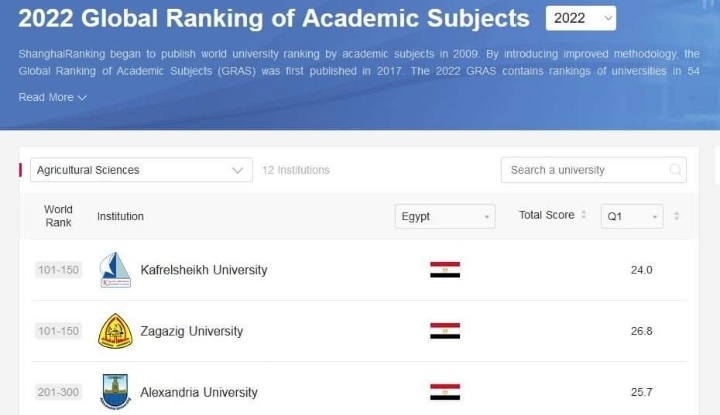Focus the Search a university field
720x415 pixels.
[585, 170]
